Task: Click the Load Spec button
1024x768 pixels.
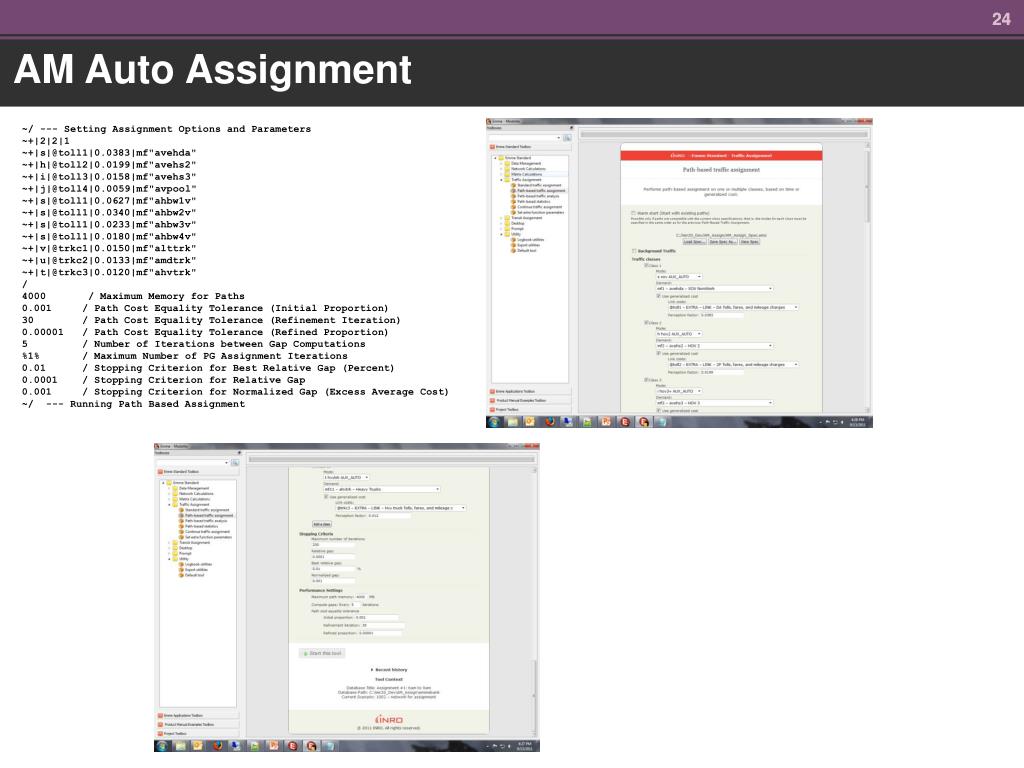Action: click(694, 242)
